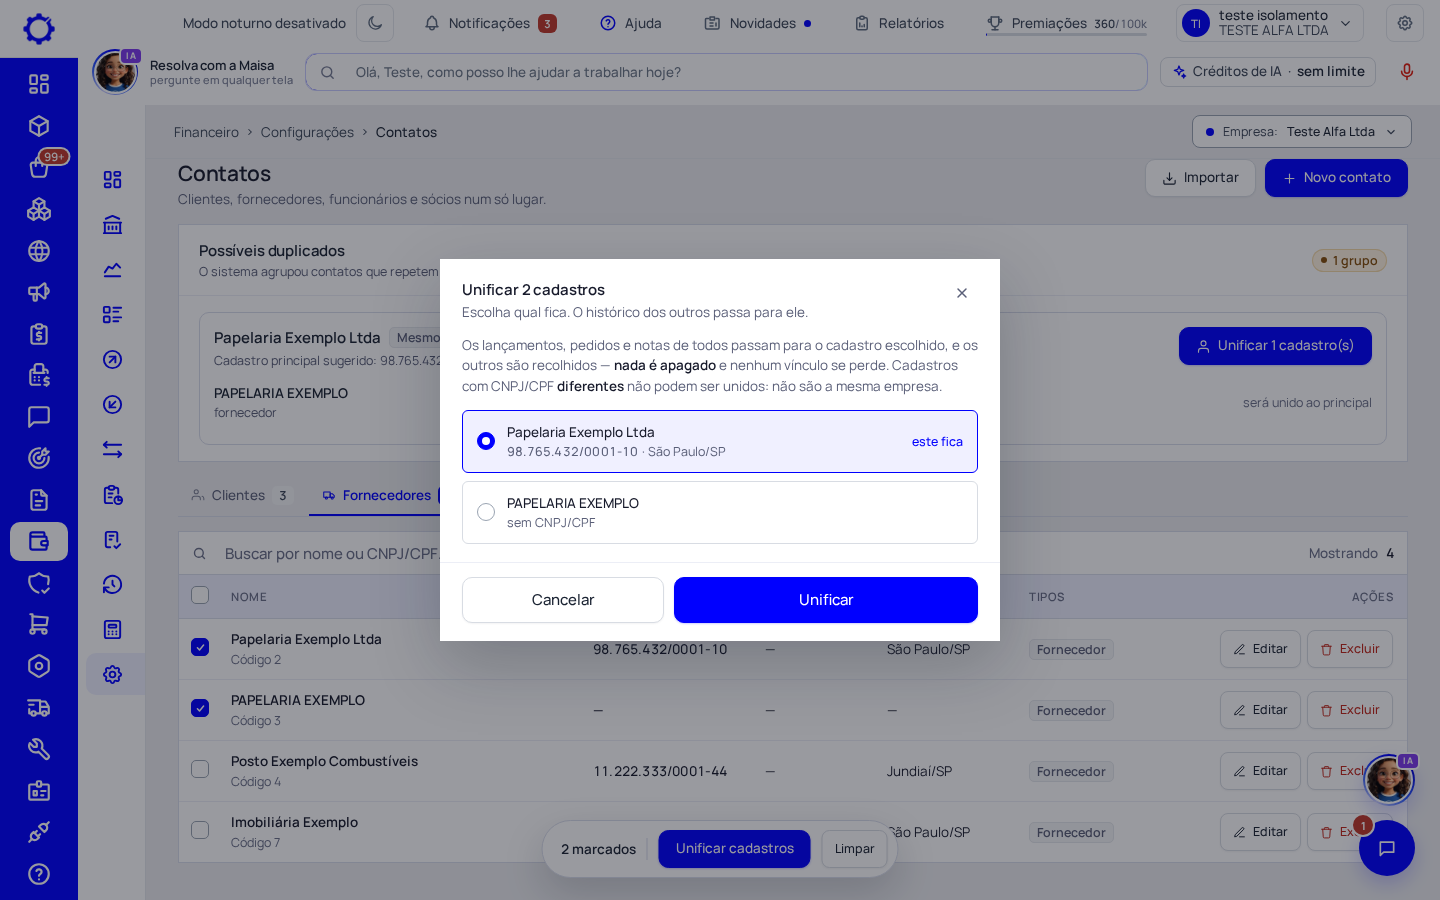This screenshot has height=900, width=1440.
Task: Edit the Papelaria Exemplo Ltda contact
Action: (1260, 649)
